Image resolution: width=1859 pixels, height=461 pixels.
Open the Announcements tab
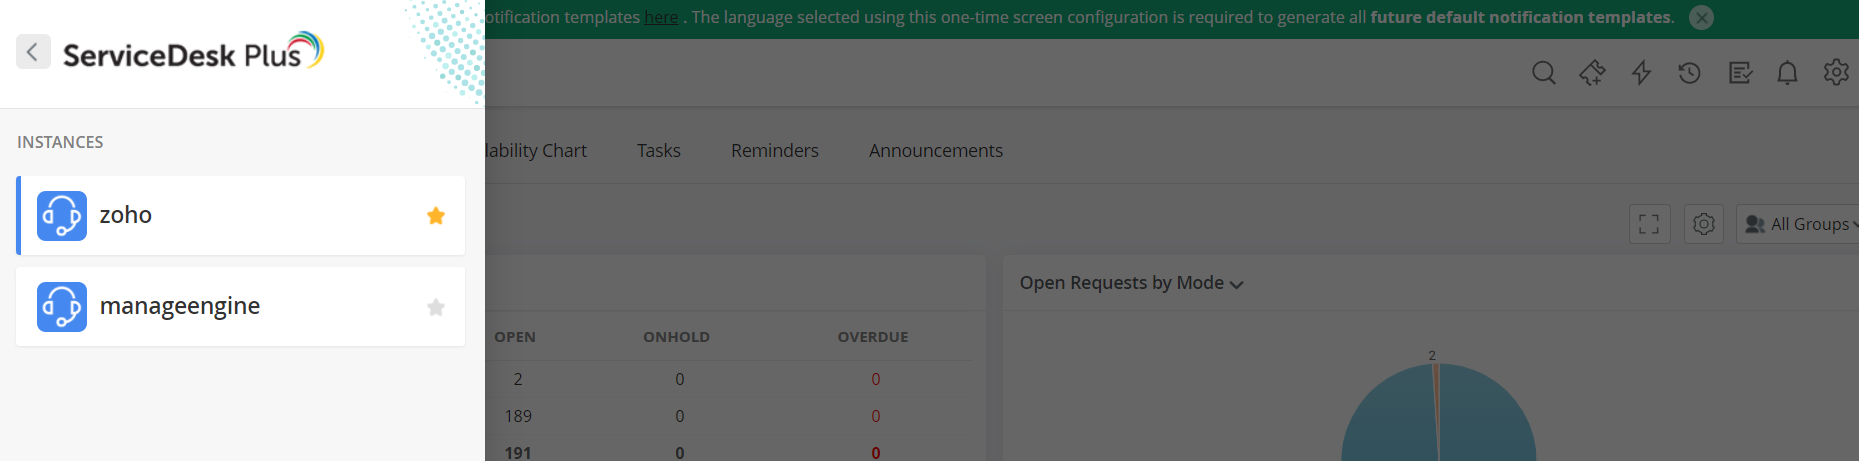936,151
